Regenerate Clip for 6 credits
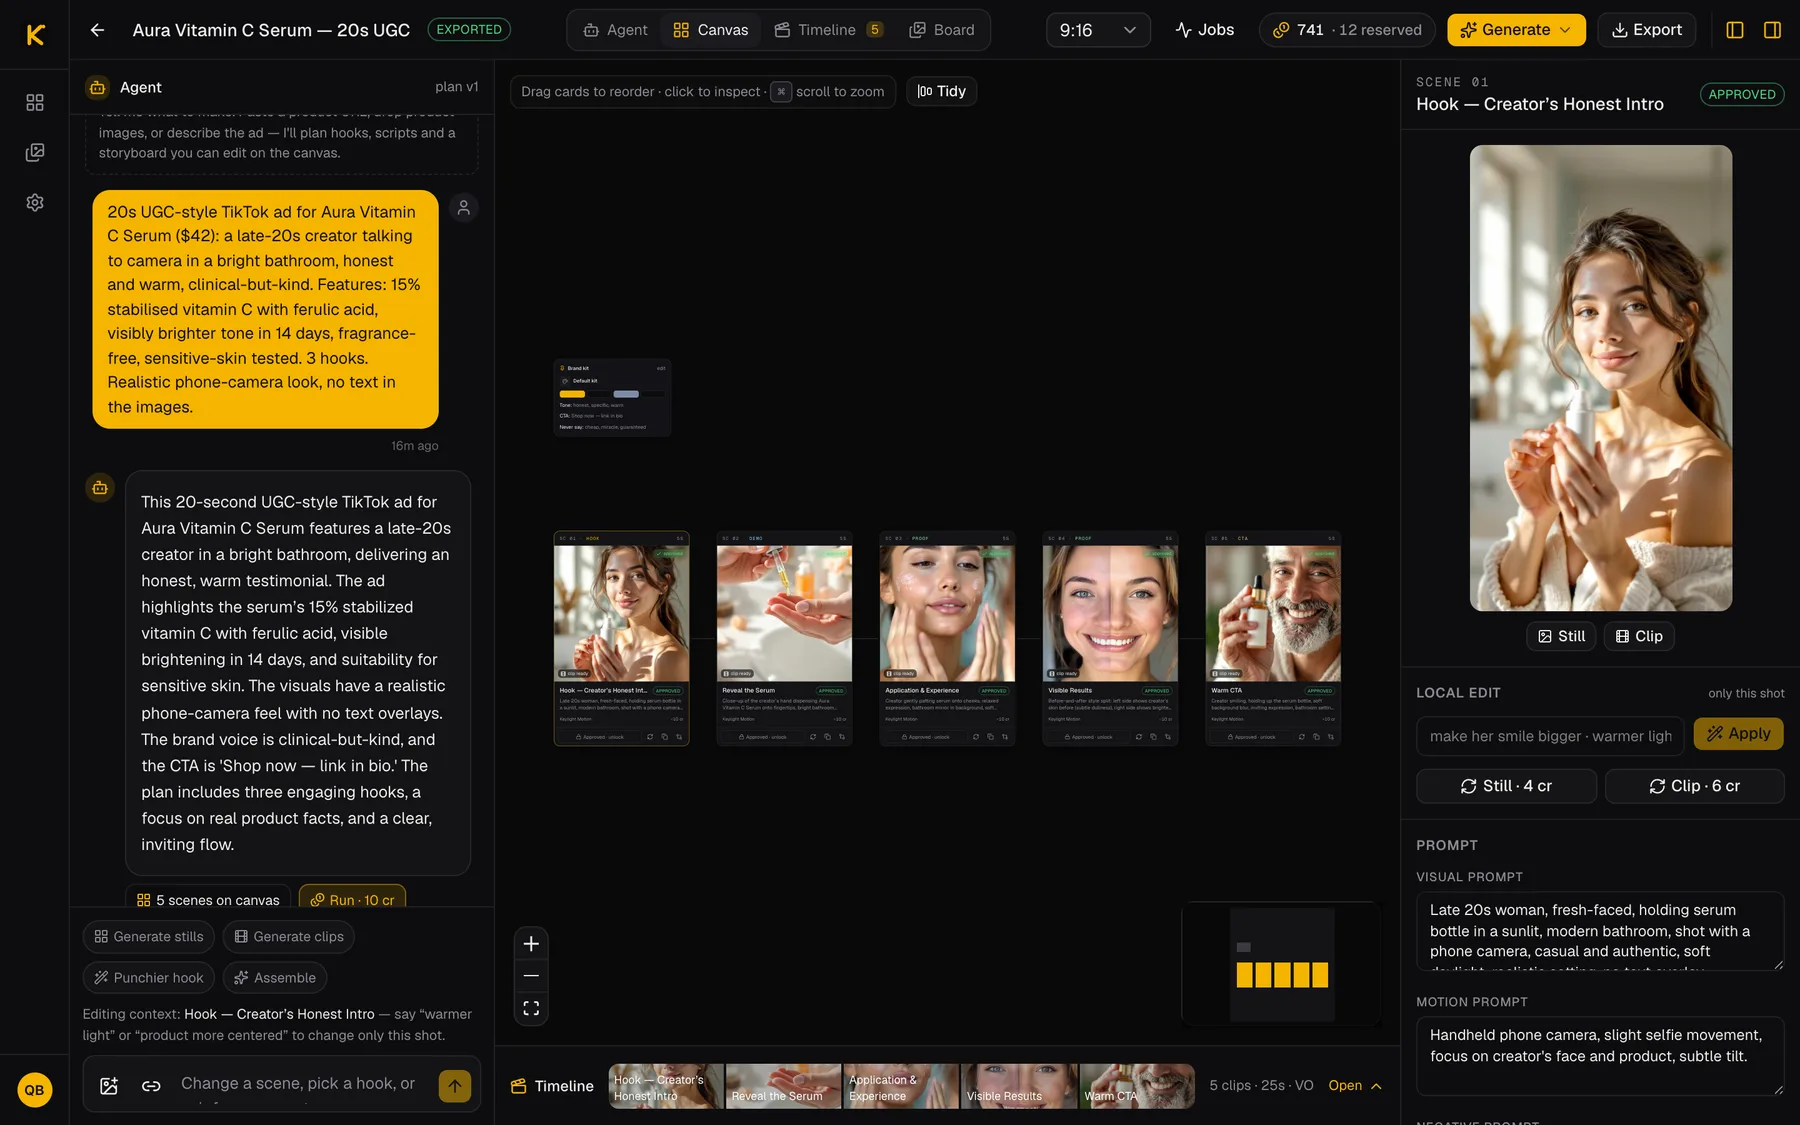 [x=1694, y=786]
